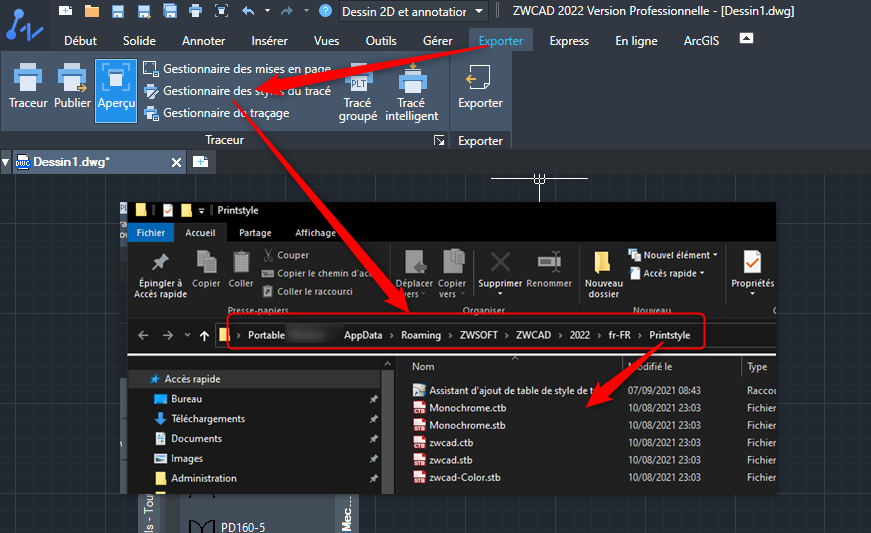Screen dimensions: 871x533
Task: Open the Affichage tab in Explorer window
Action: [315, 233]
